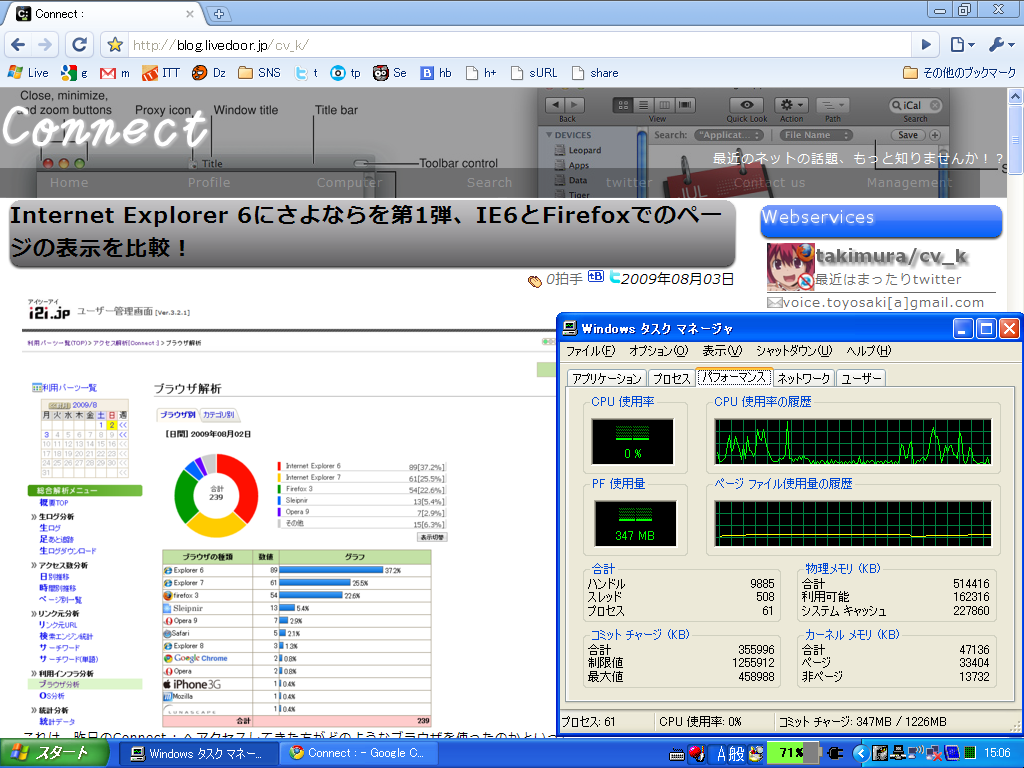Click the Search link in blog navigation

tap(490, 183)
